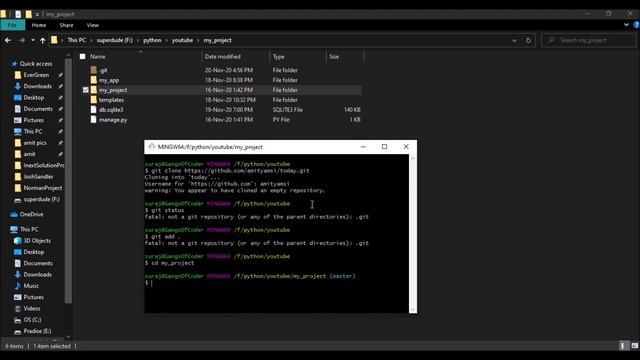640x360 pixels.
Task: Open OneDrive in navigation pane
Action: click(x=31, y=214)
